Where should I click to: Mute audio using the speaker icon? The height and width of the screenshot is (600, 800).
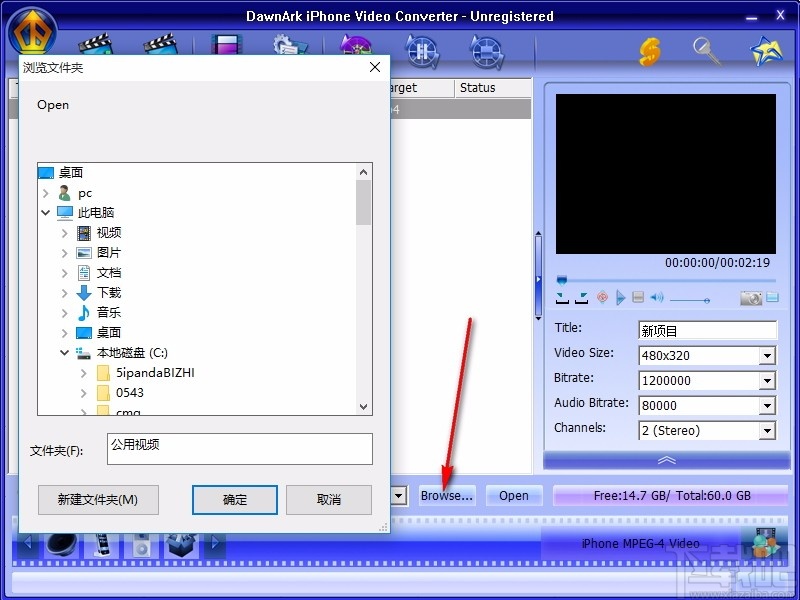coord(657,297)
